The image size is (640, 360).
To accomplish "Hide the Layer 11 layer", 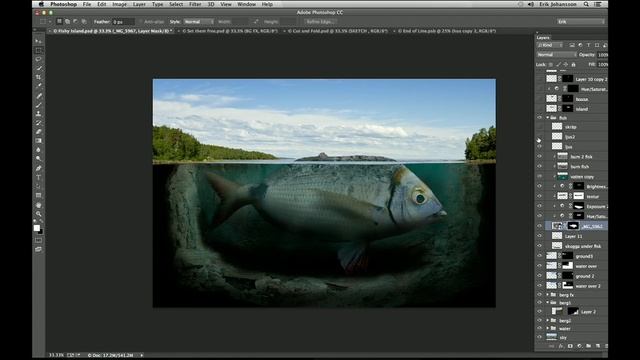I will point(540,236).
